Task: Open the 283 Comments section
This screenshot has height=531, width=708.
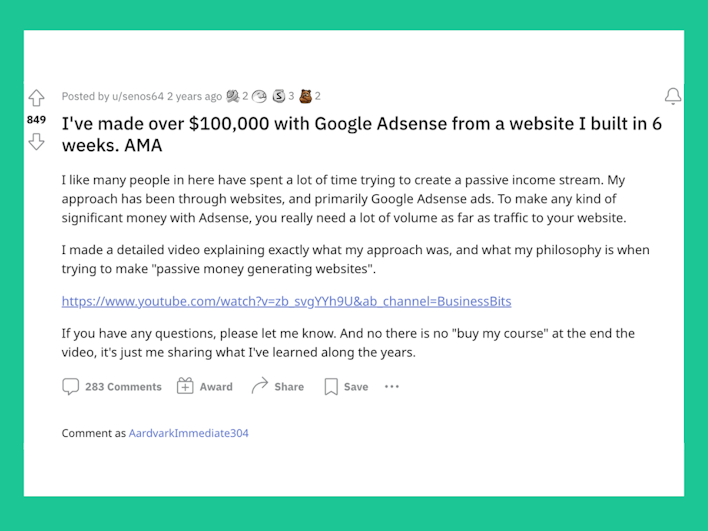Action: tap(112, 387)
